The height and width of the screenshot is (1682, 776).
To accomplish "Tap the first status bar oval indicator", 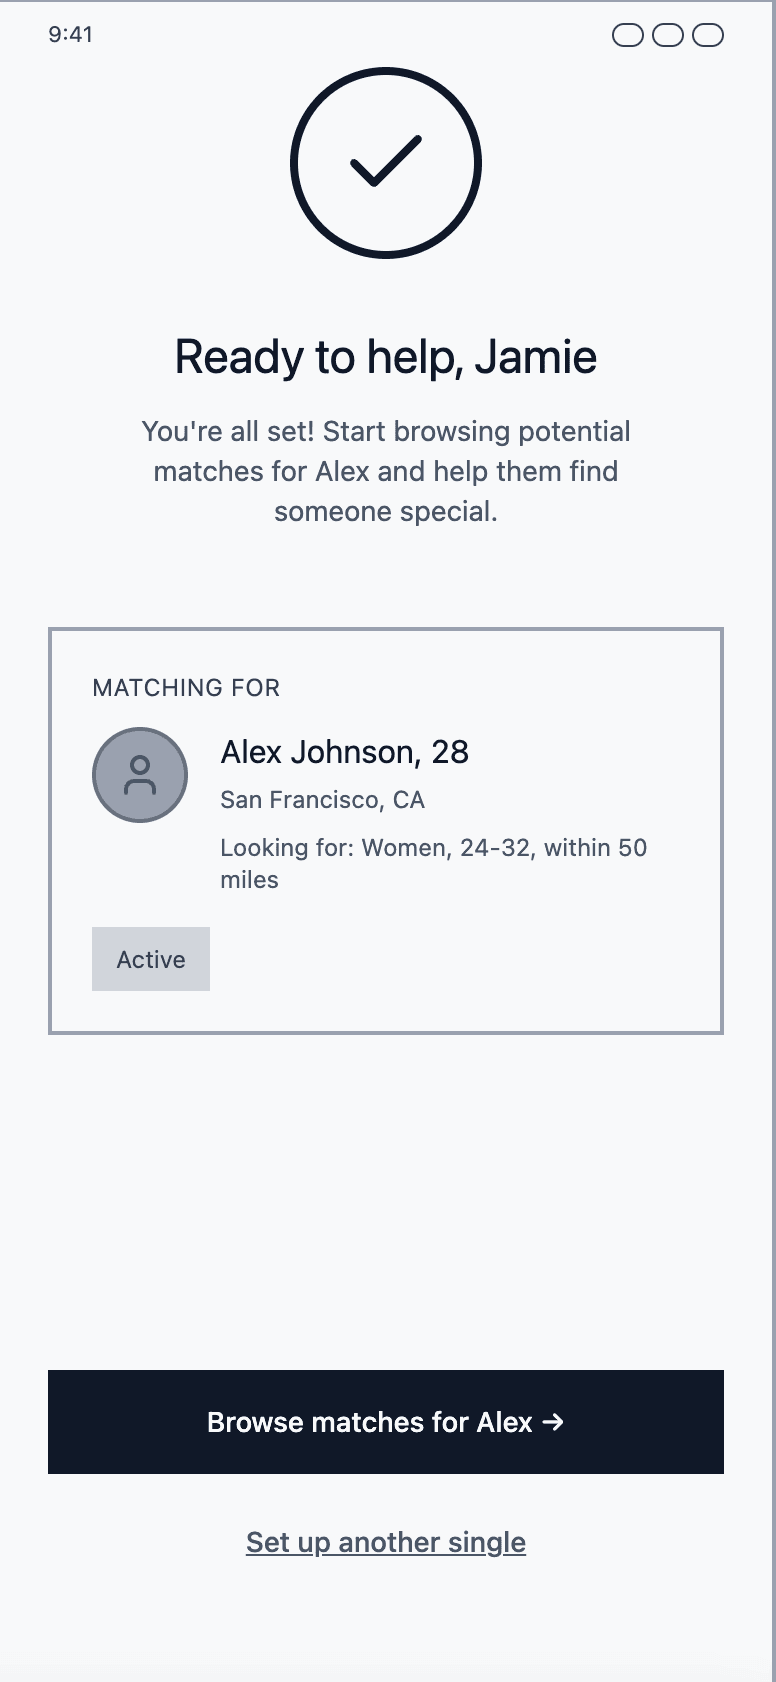I will [x=628, y=35].
